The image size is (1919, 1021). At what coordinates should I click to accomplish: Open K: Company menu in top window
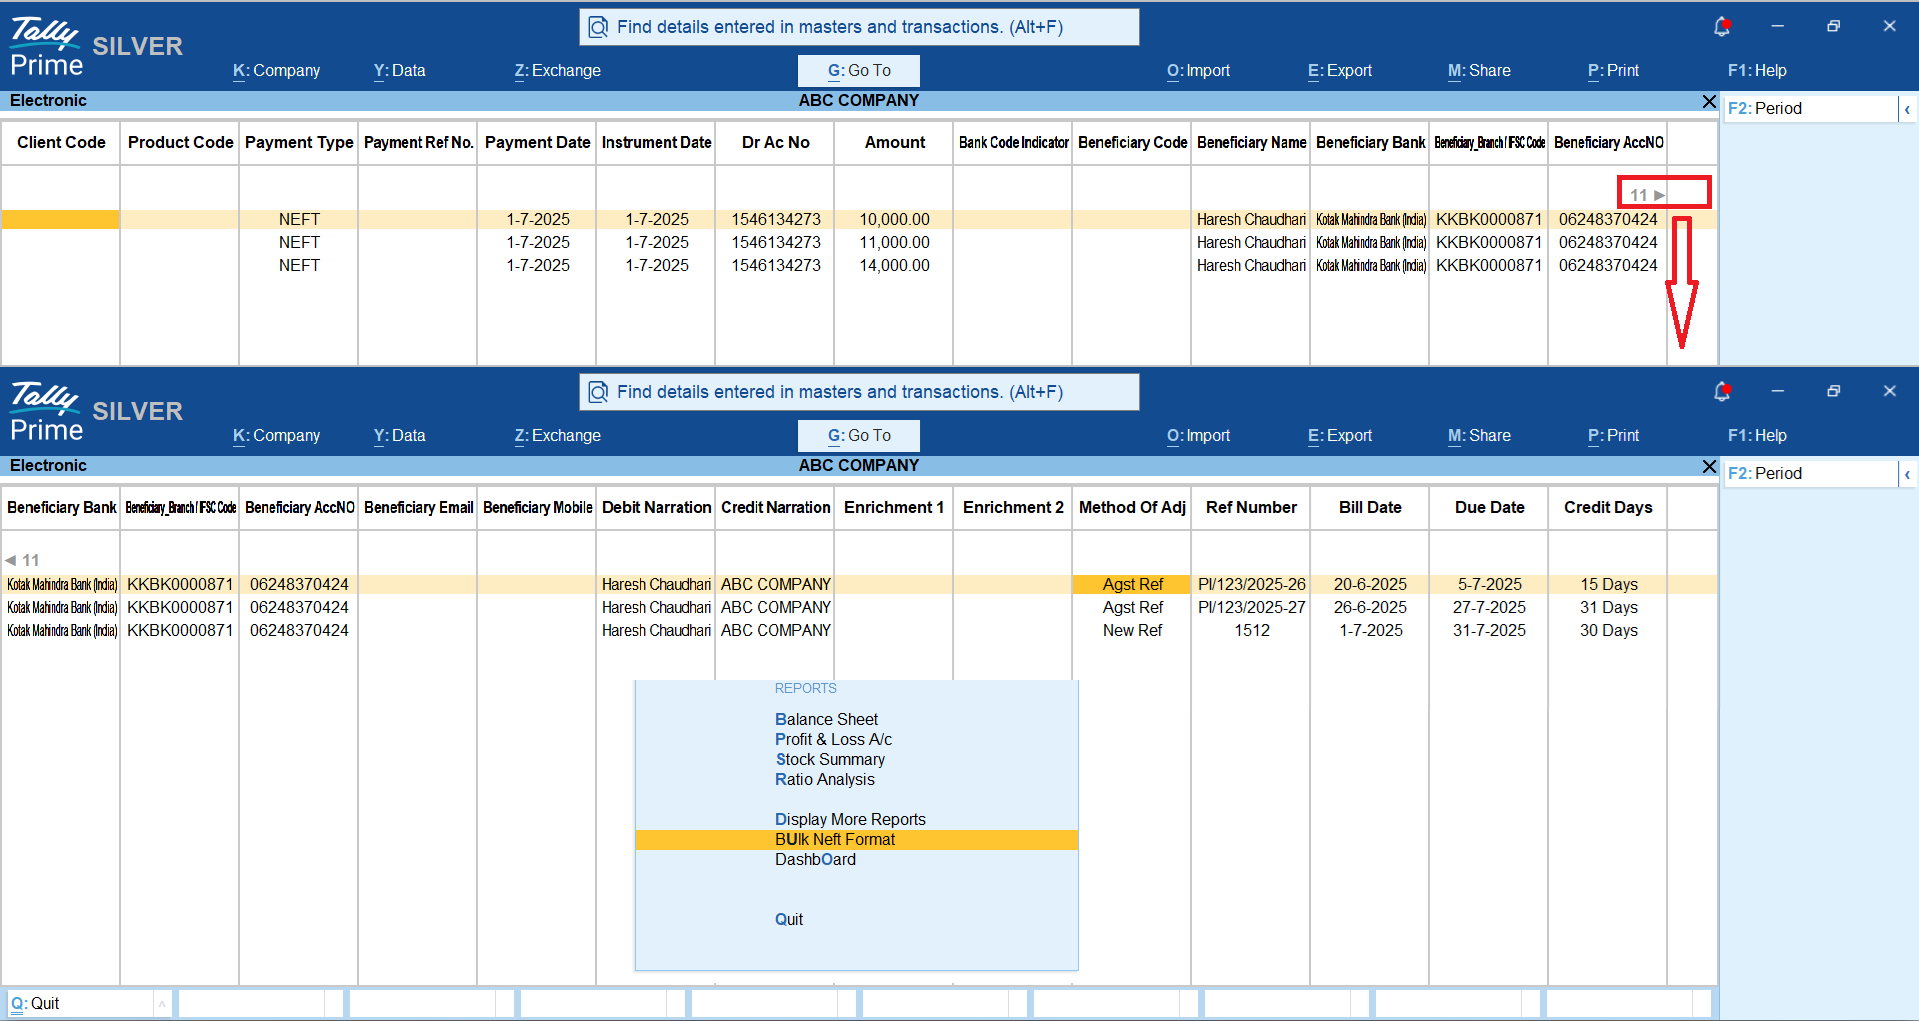click(276, 71)
